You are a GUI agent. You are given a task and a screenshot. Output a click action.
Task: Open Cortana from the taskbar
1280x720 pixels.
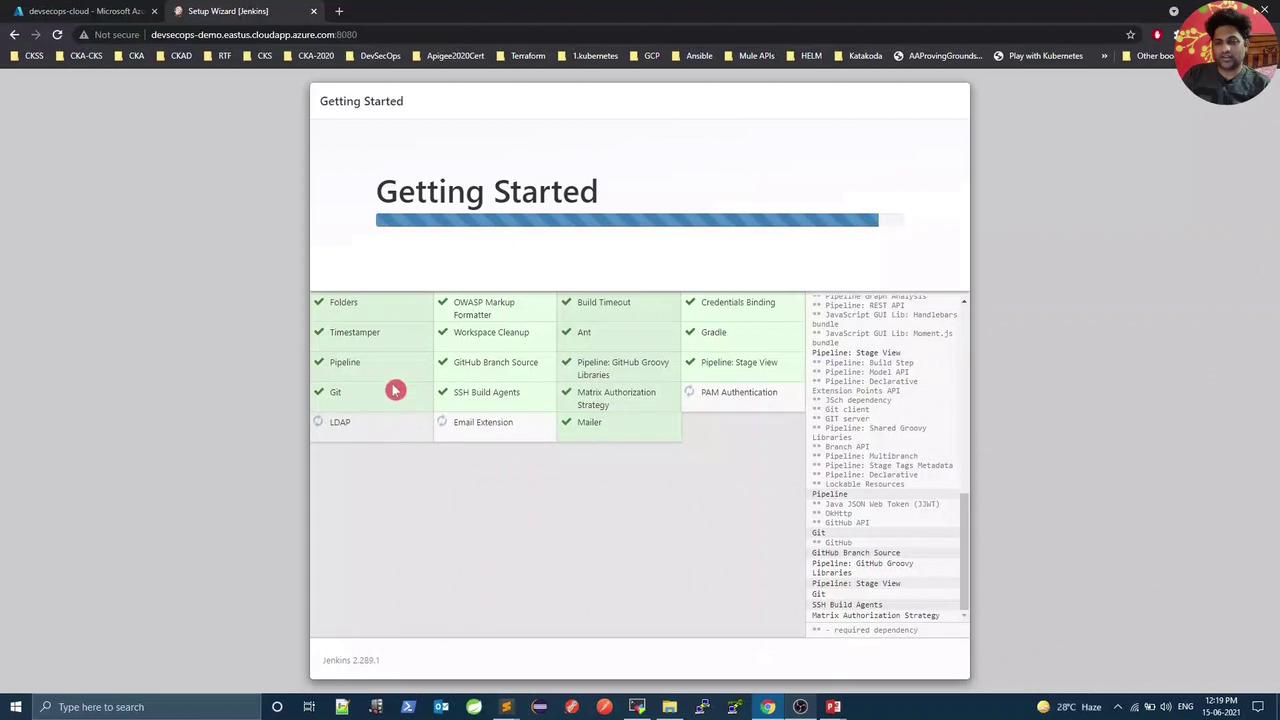[277, 707]
